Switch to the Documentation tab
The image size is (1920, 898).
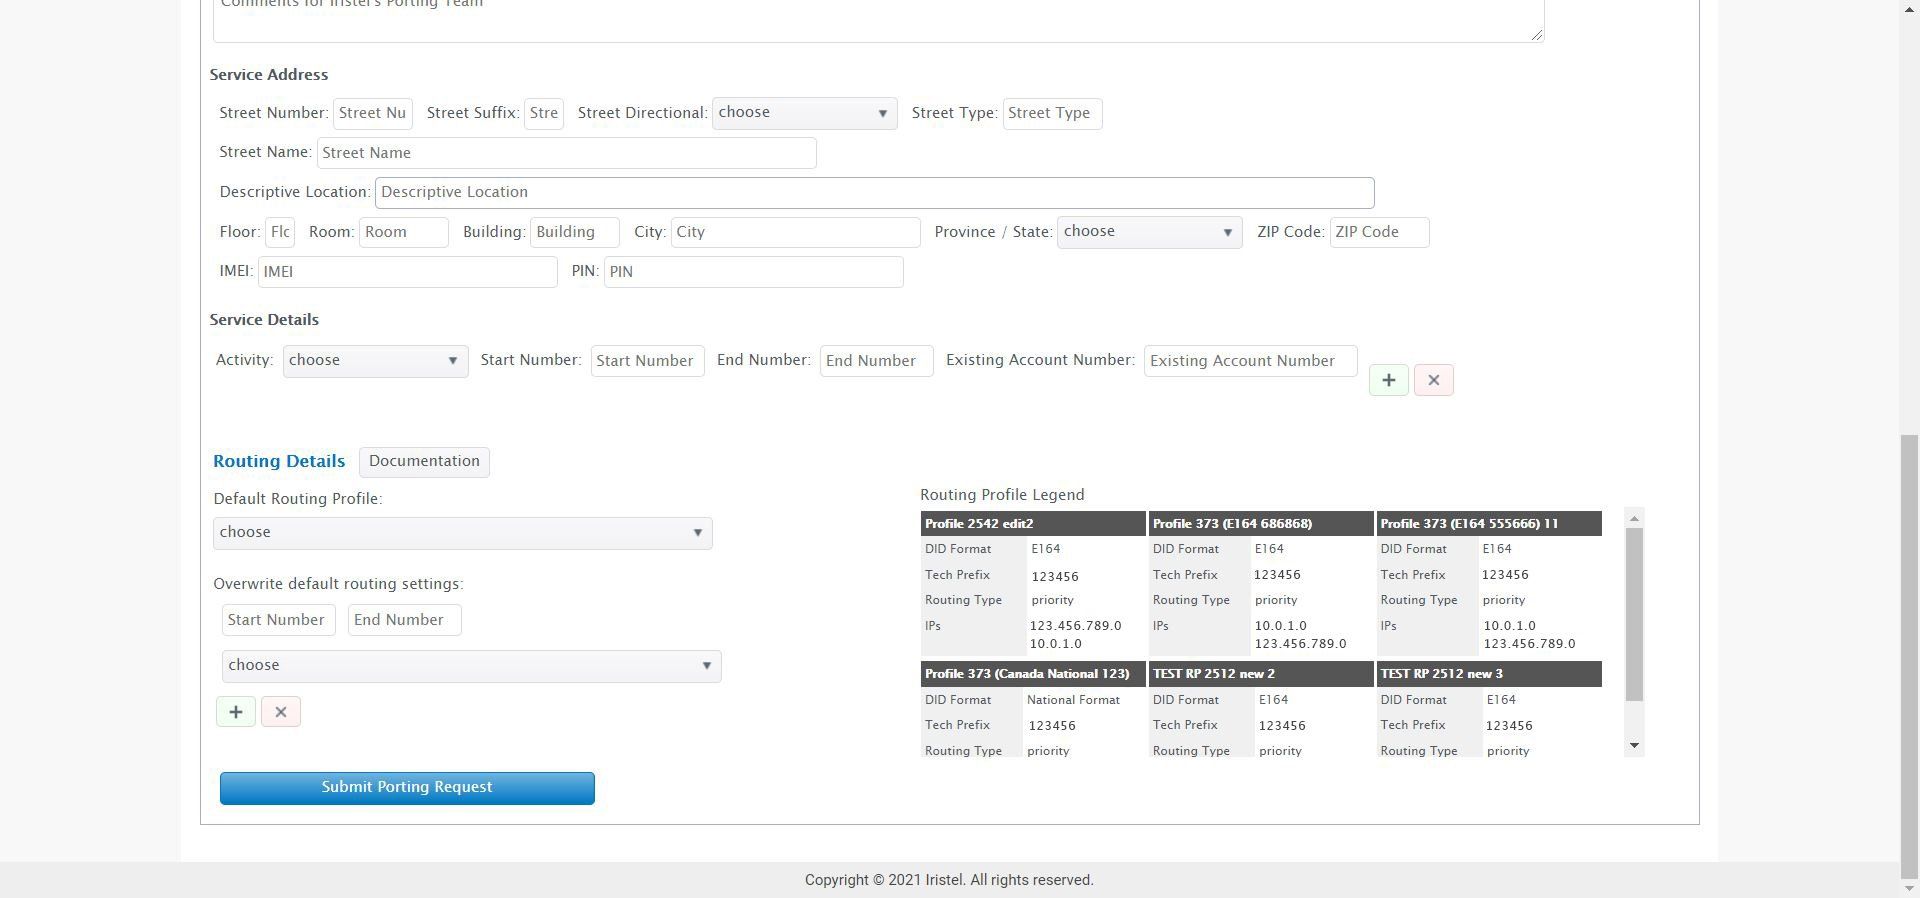(424, 461)
